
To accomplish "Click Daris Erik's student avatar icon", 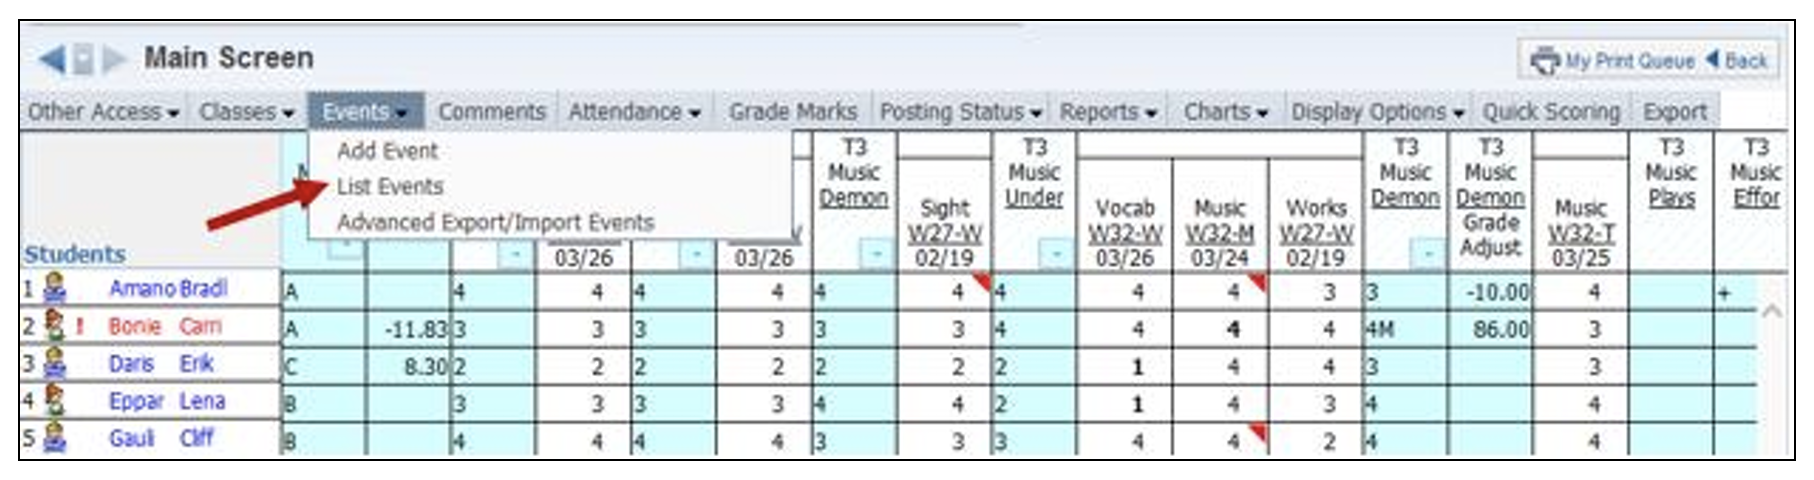I will (55, 364).
